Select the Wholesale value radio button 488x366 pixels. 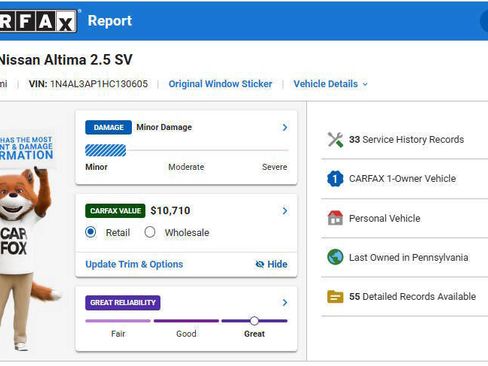tap(150, 232)
